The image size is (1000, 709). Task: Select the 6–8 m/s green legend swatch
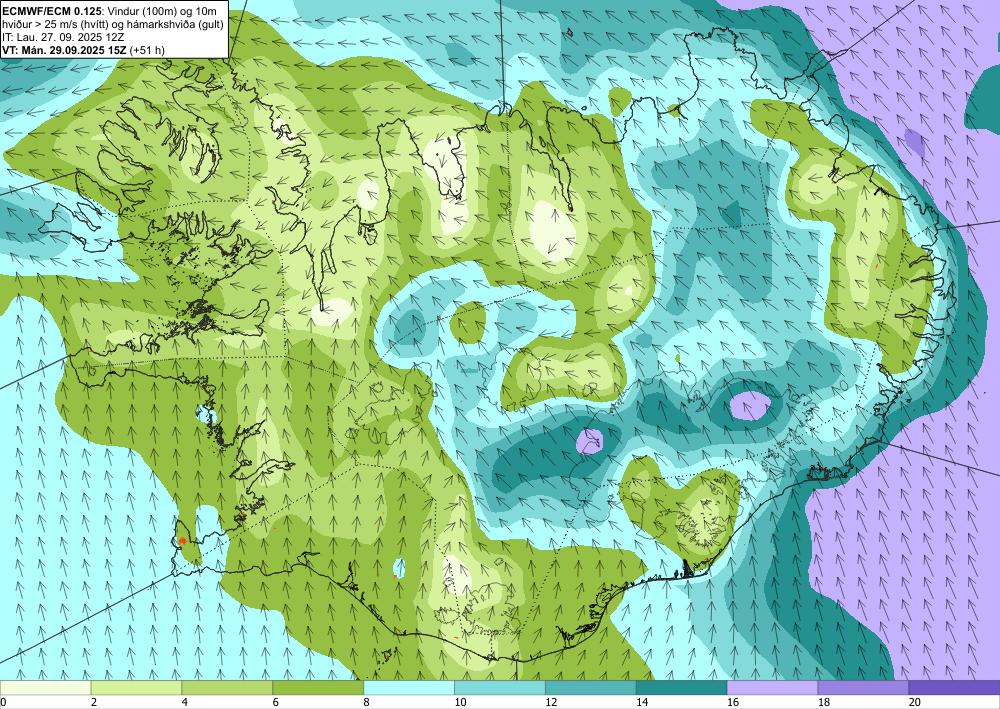(318, 688)
